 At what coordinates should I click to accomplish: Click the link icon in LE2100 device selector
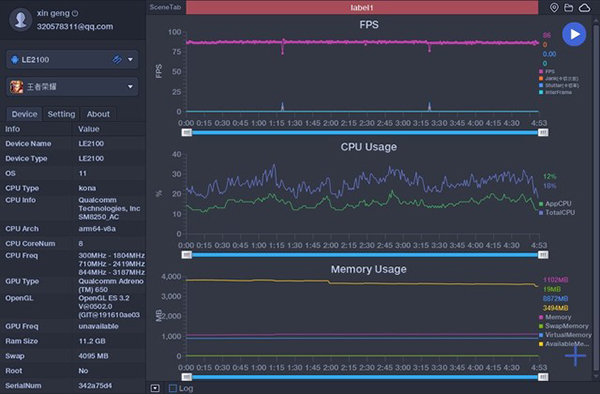117,59
